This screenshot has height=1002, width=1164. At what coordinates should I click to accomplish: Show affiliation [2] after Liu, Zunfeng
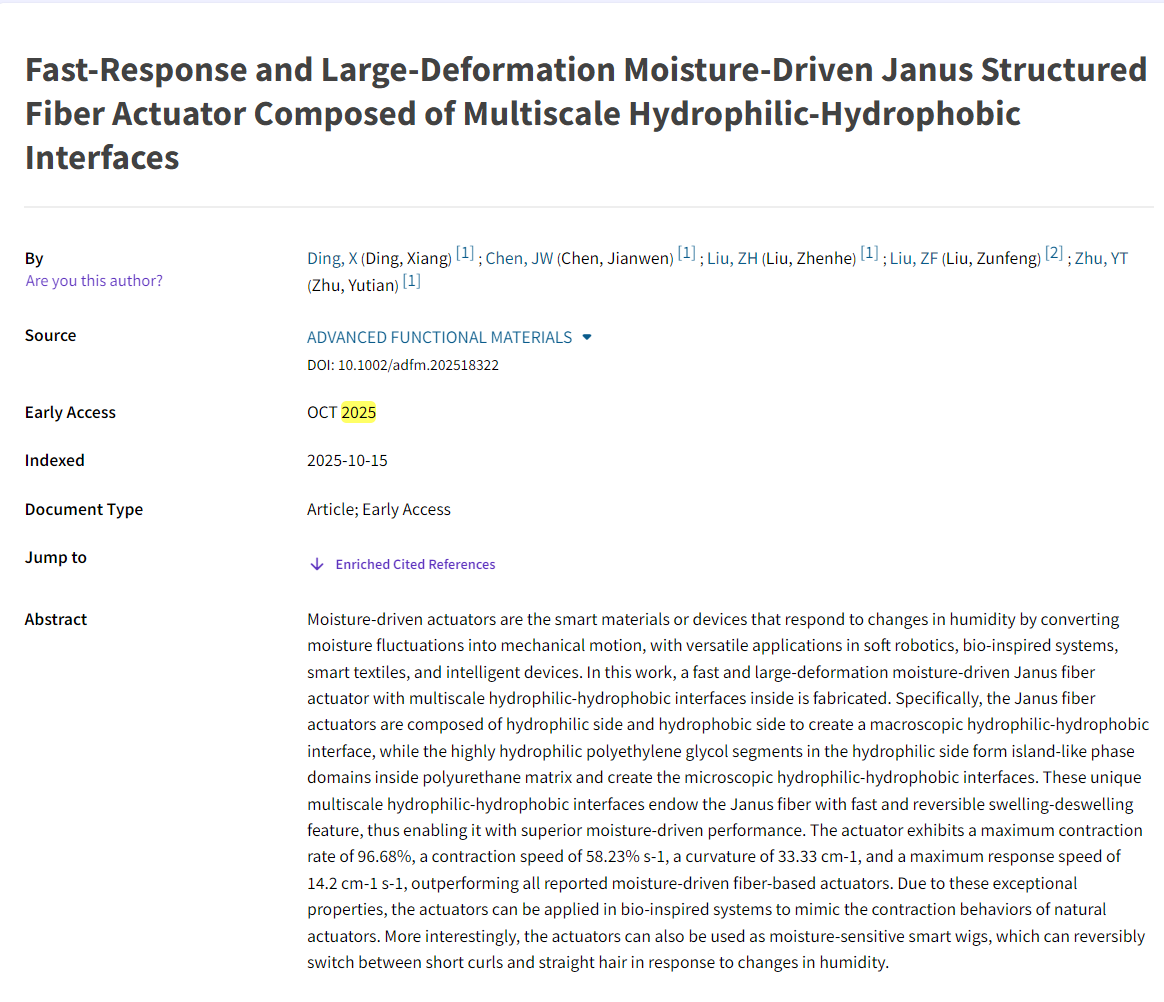coord(1054,254)
